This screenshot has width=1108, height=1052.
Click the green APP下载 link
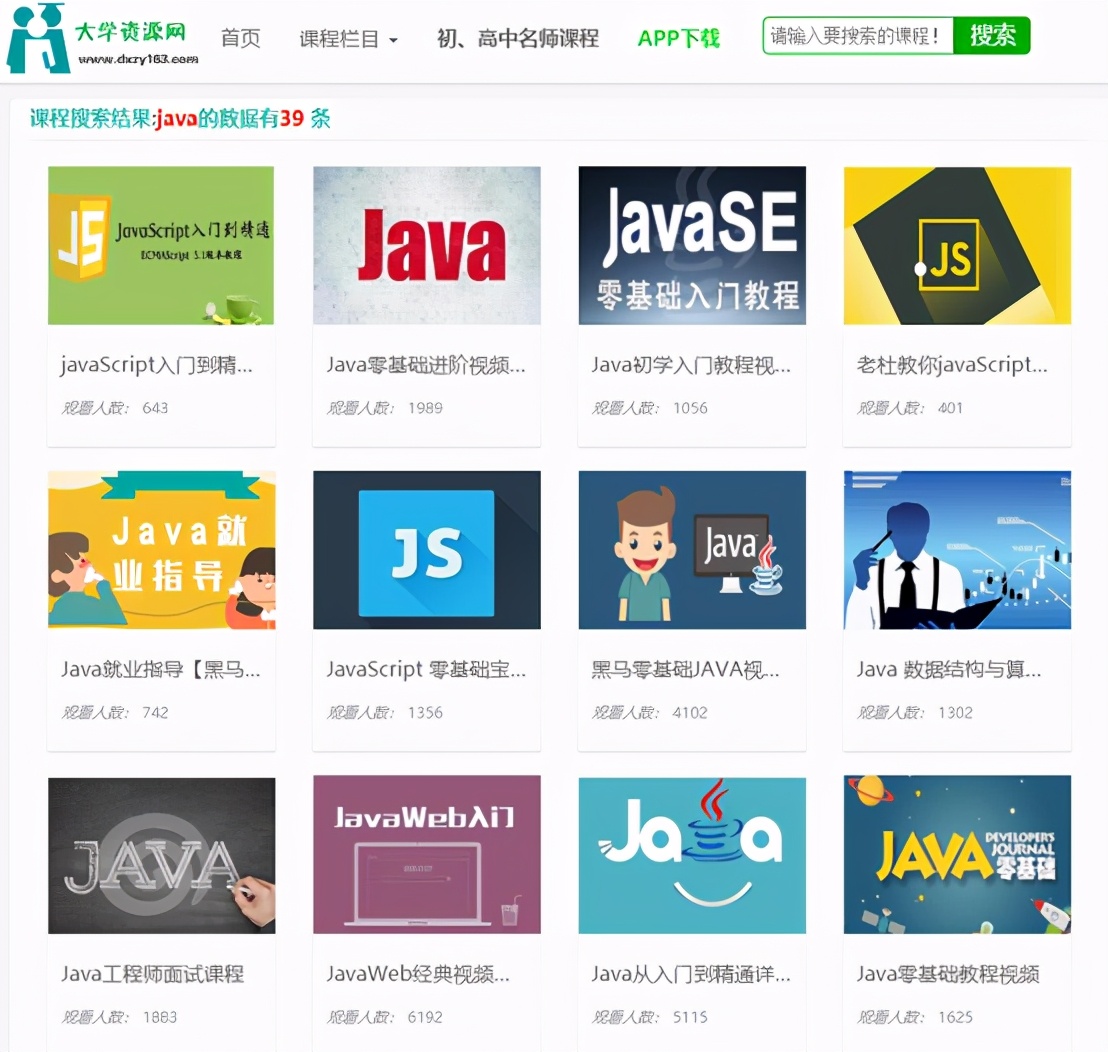tap(679, 39)
